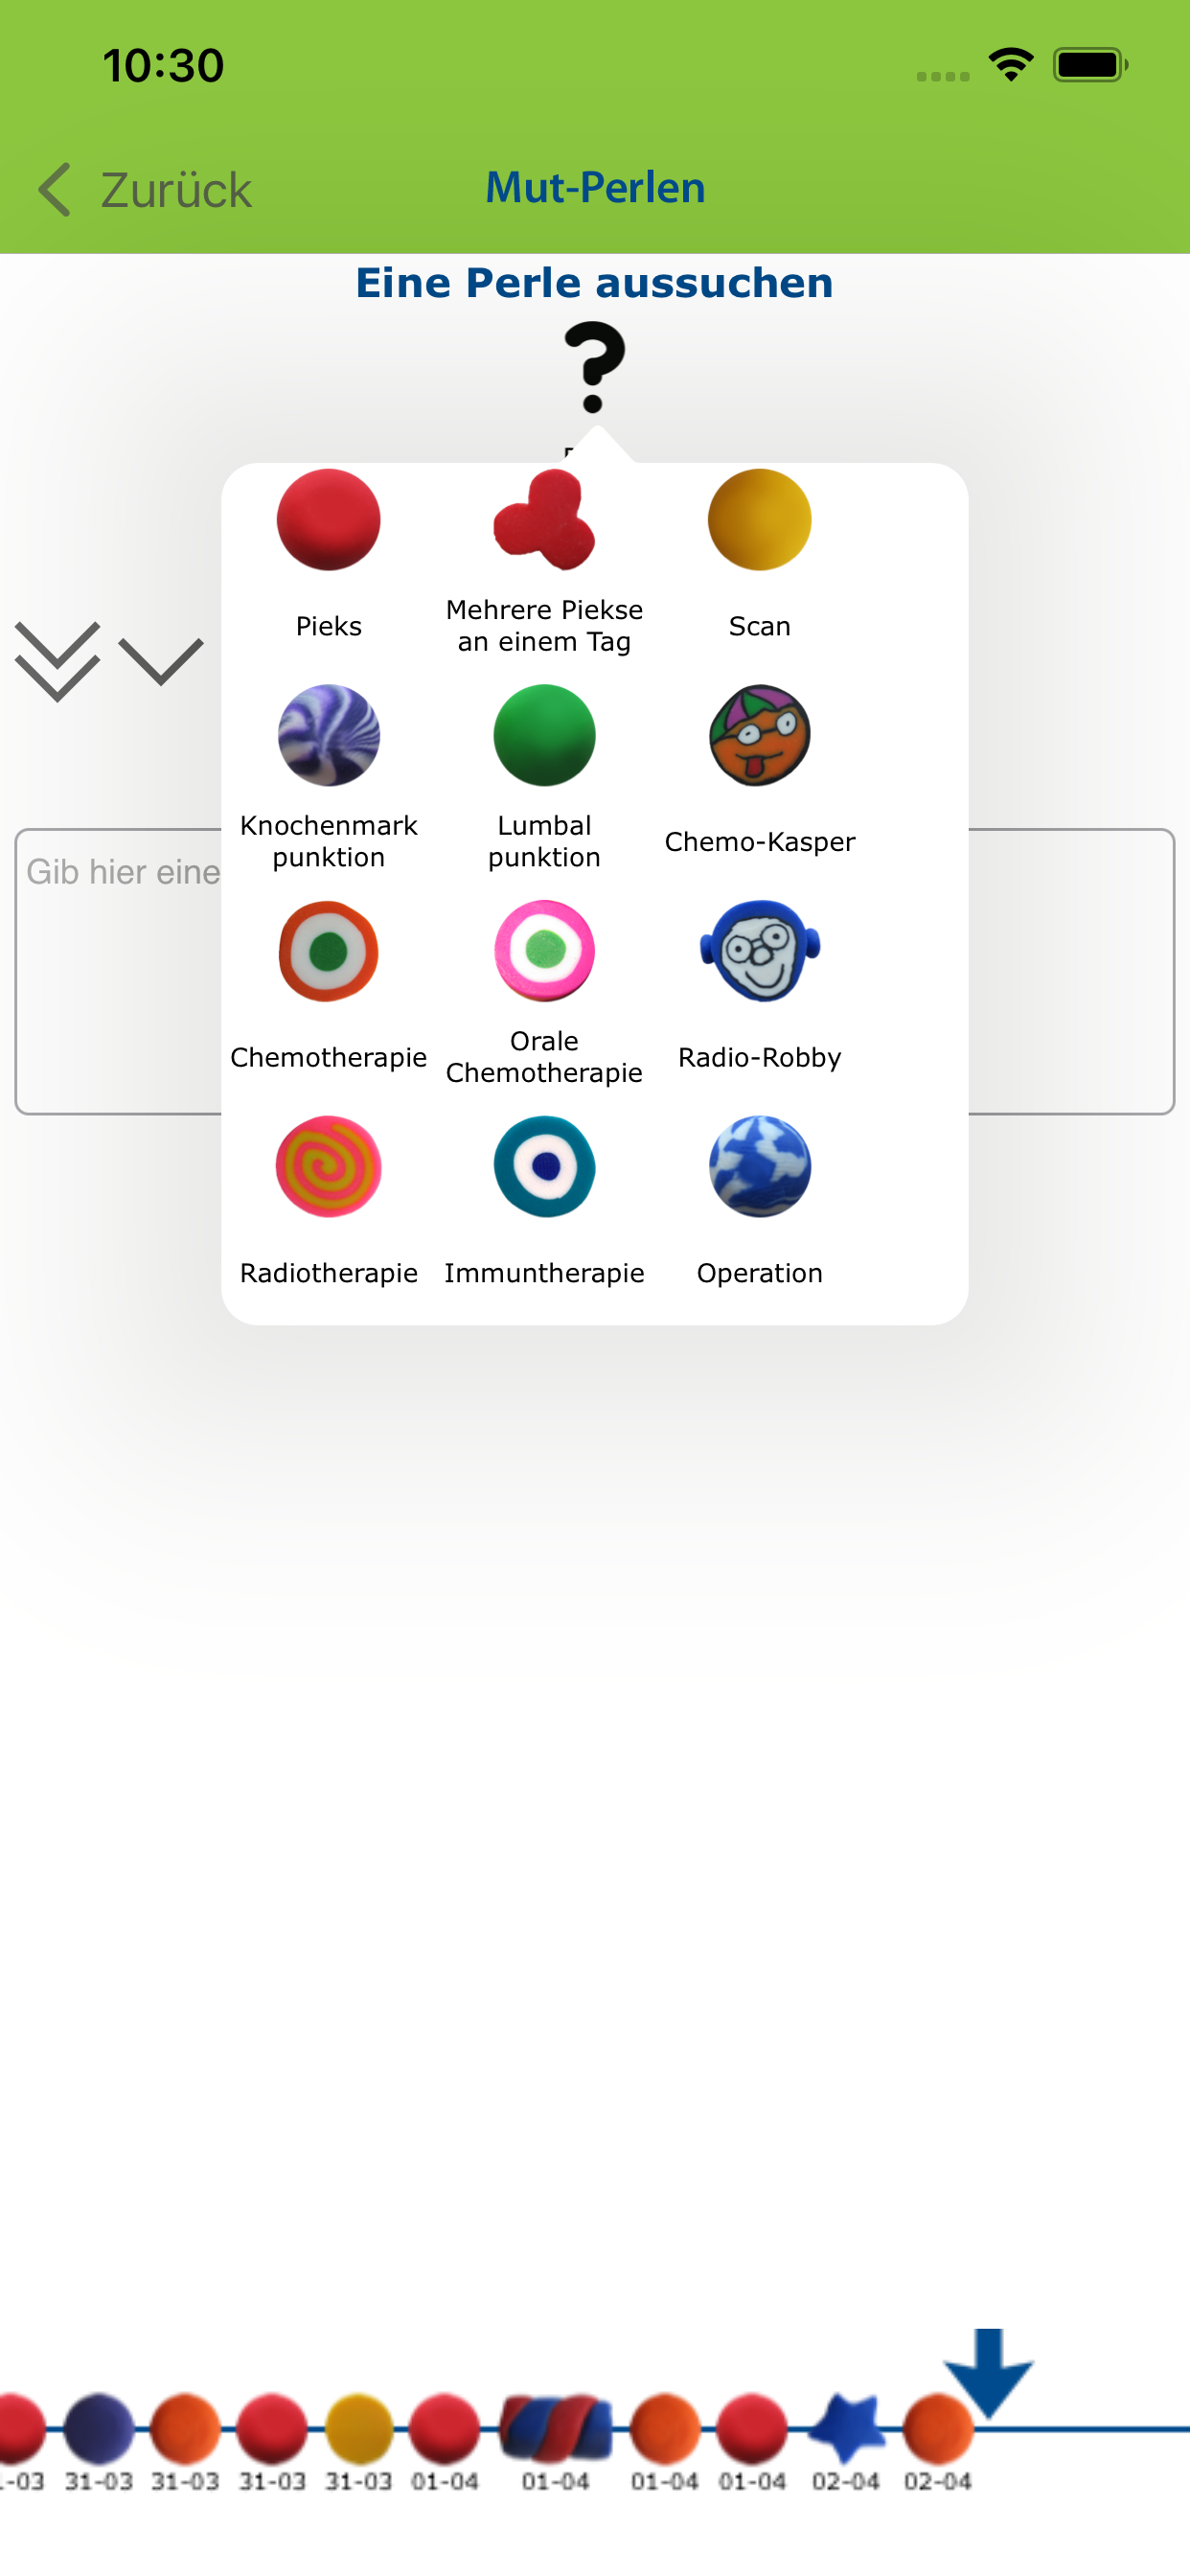This screenshot has height=2576, width=1190.
Task: Pick the yellow Scan bead
Action: click(x=759, y=519)
